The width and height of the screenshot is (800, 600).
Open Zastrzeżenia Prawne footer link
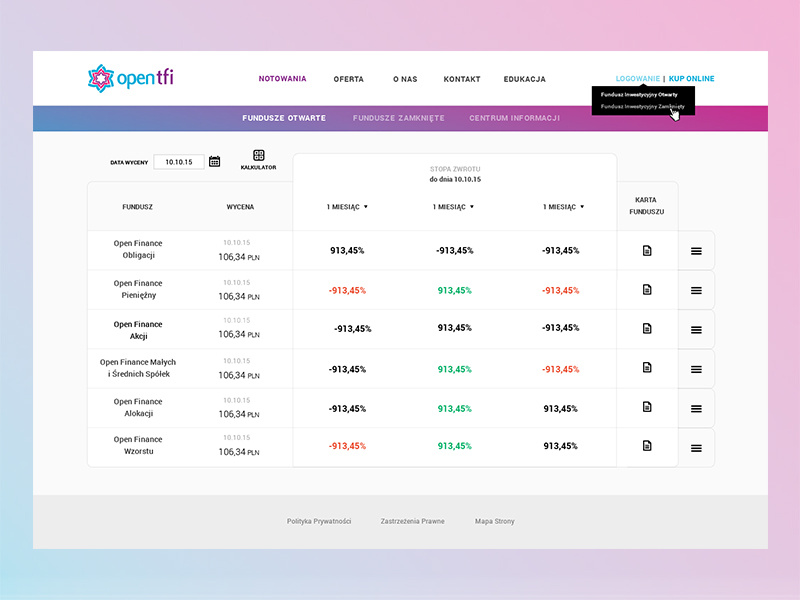(x=412, y=521)
